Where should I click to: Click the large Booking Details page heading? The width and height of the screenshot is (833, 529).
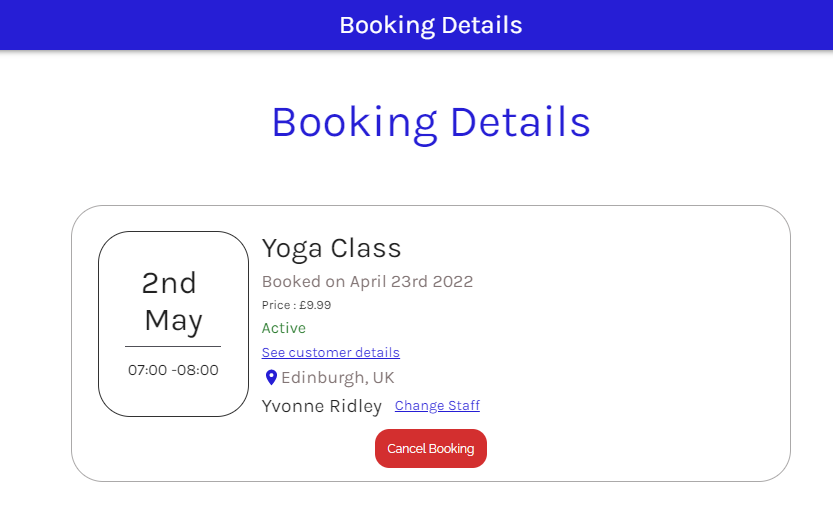[x=431, y=122]
